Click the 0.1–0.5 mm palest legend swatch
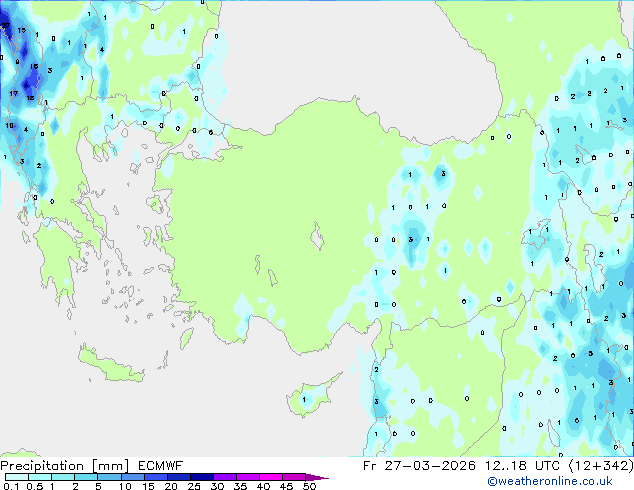This screenshot has height=490, width=634. (x=17, y=477)
